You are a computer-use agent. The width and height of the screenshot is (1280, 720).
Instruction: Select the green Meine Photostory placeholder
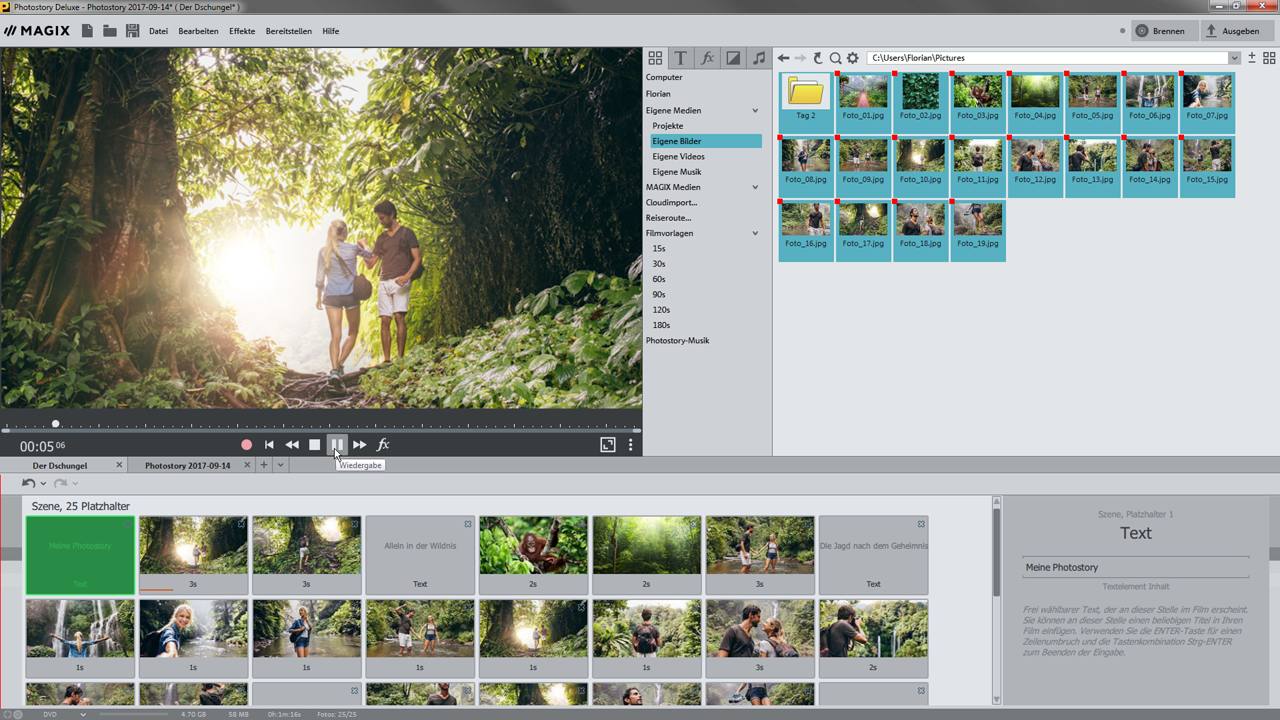coord(80,555)
